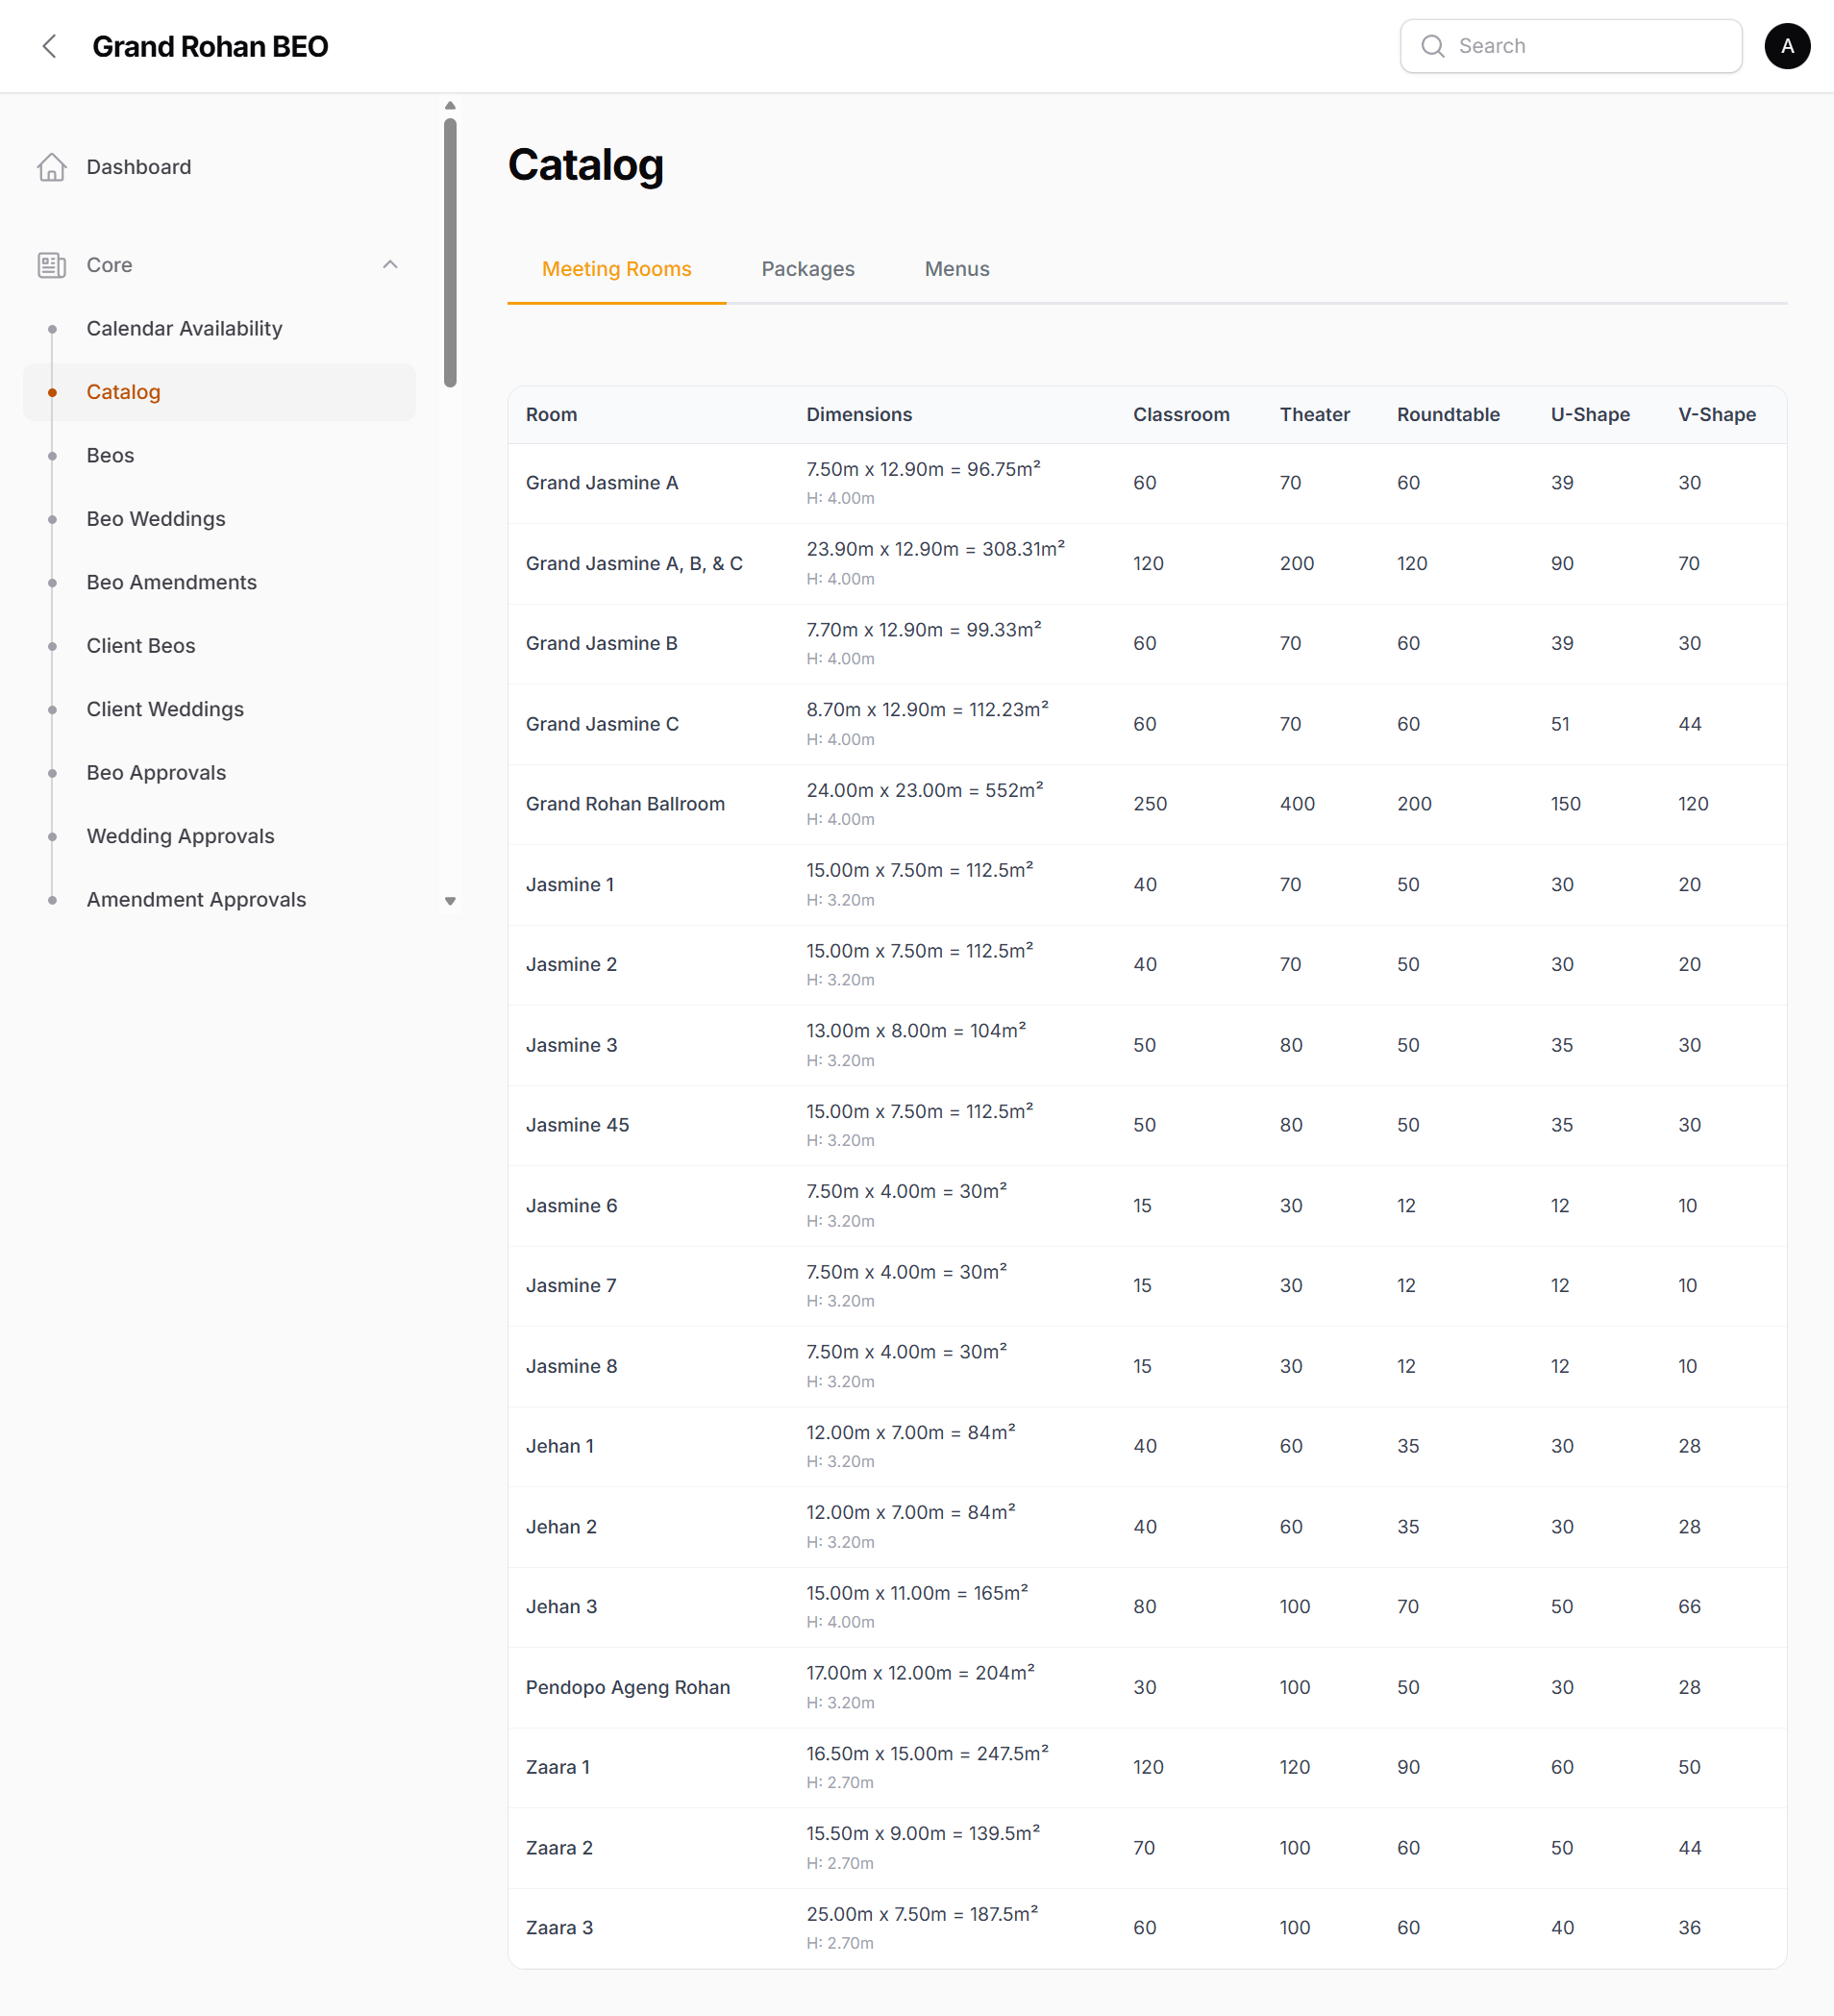Click the Roundtable column header
This screenshot has height=2016, width=1834.
pos(1448,415)
